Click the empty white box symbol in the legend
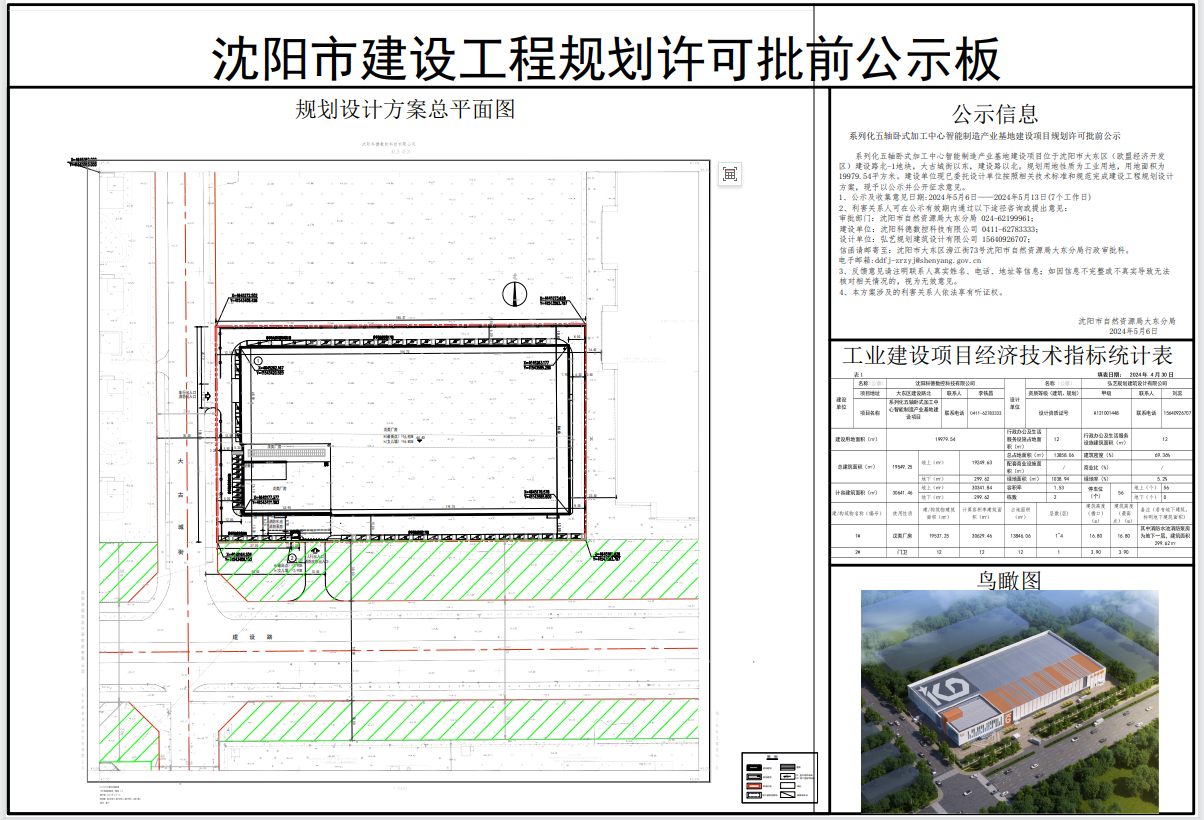 point(787,786)
